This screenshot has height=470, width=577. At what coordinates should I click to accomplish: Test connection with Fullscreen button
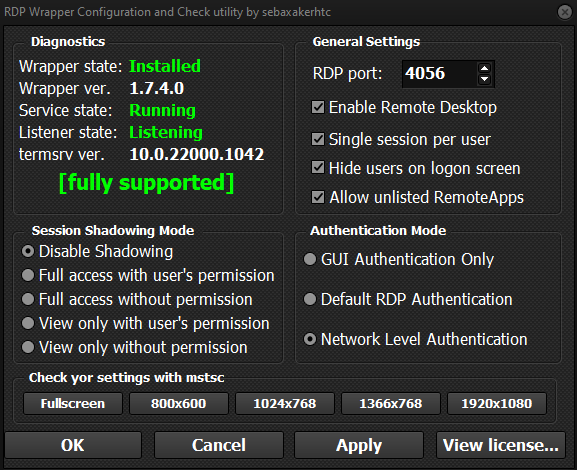[73, 403]
